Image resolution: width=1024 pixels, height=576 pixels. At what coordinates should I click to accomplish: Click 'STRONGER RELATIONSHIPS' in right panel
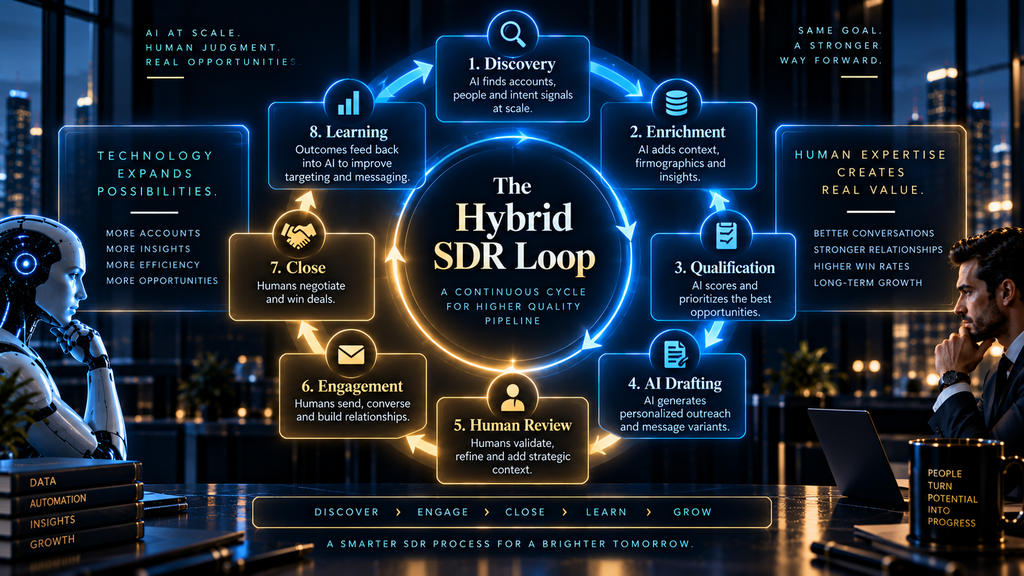pyautogui.click(x=878, y=249)
